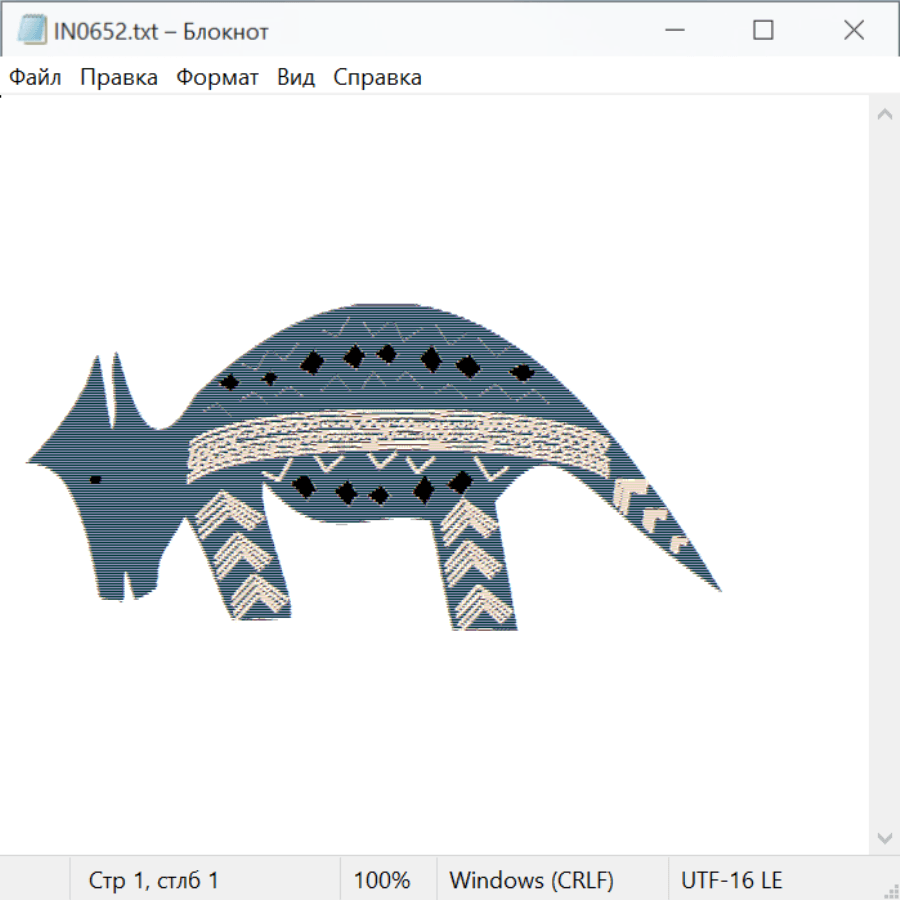Image resolution: width=900 pixels, height=900 pixels.
Task: Open the Вид menu
Action: (x=295, y=78)
